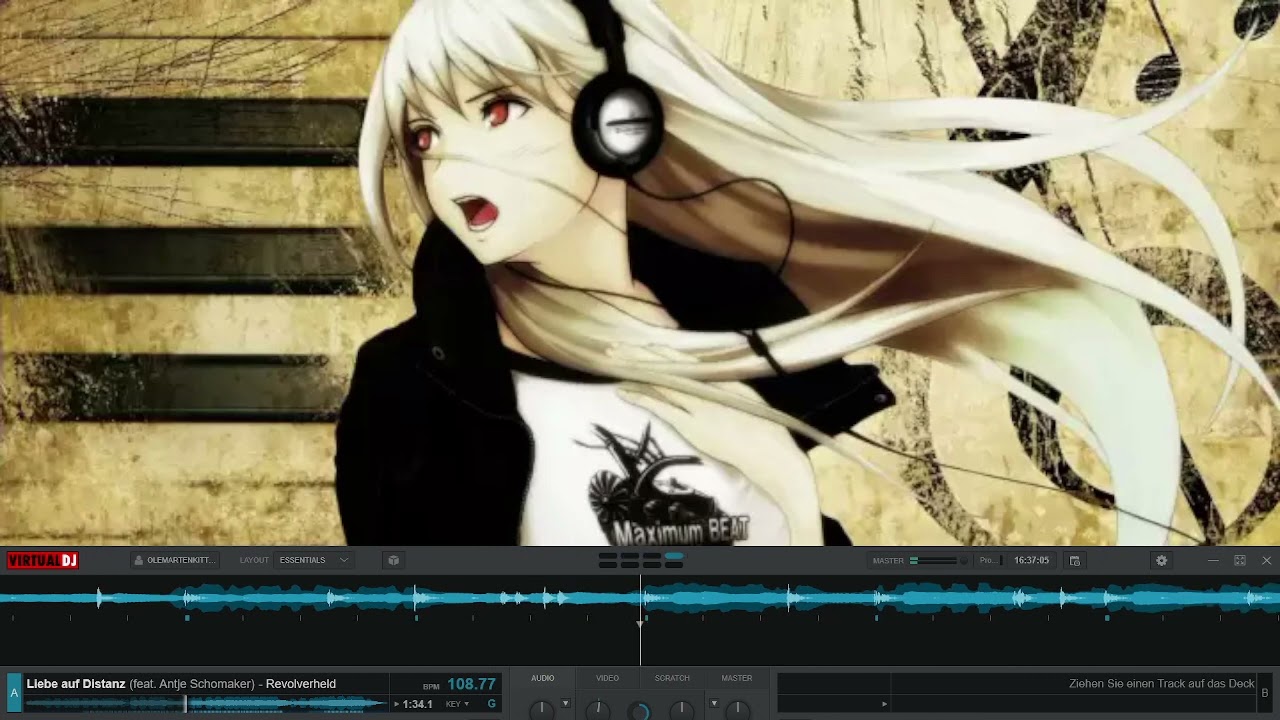Click the VirtualDJ logo
This screenshot has width=1280, height=720.
coord(42,560)
